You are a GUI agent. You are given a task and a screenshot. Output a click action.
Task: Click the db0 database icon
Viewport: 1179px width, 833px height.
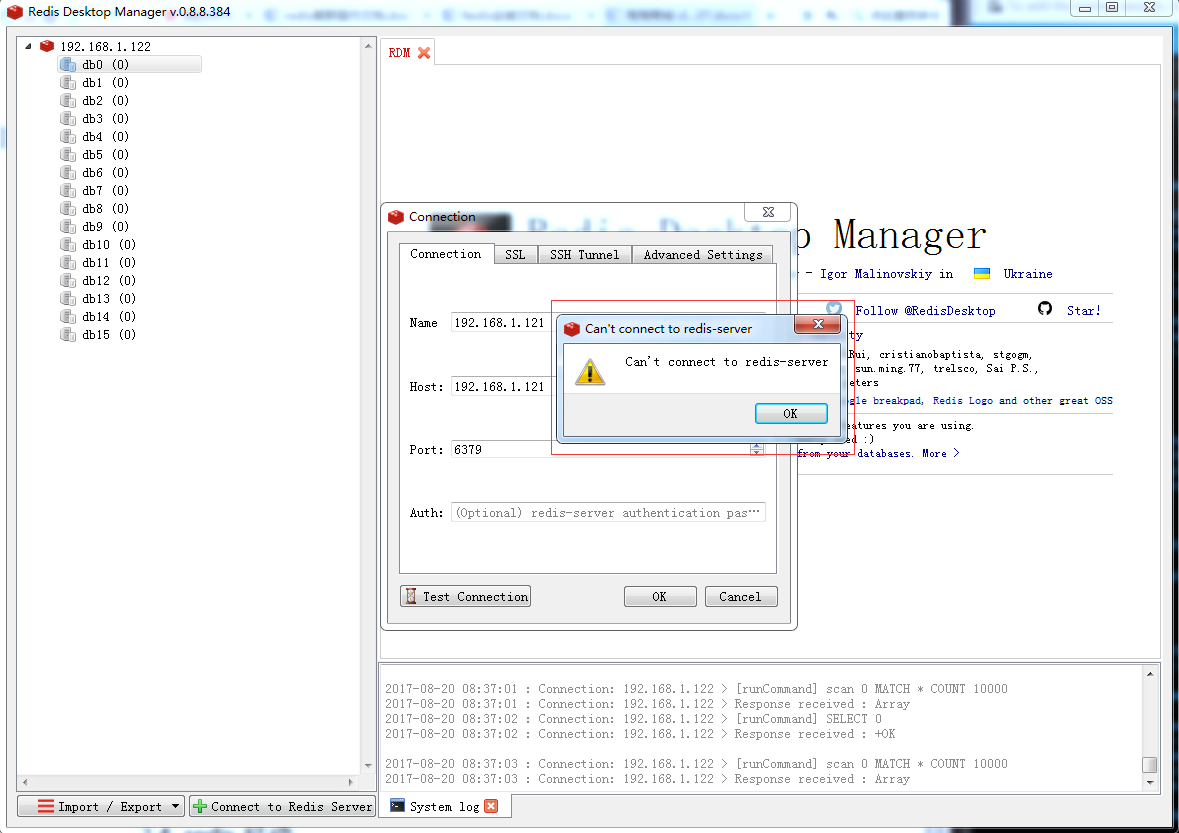point(68,65)
